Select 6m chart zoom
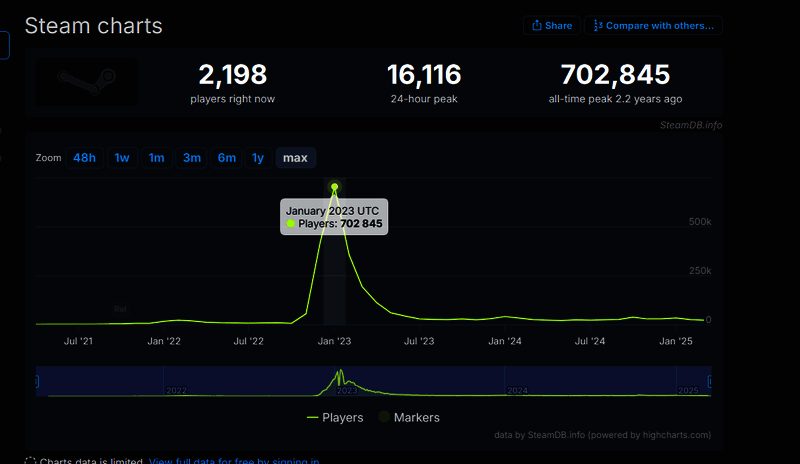800x464 pixels. point(227,158)
